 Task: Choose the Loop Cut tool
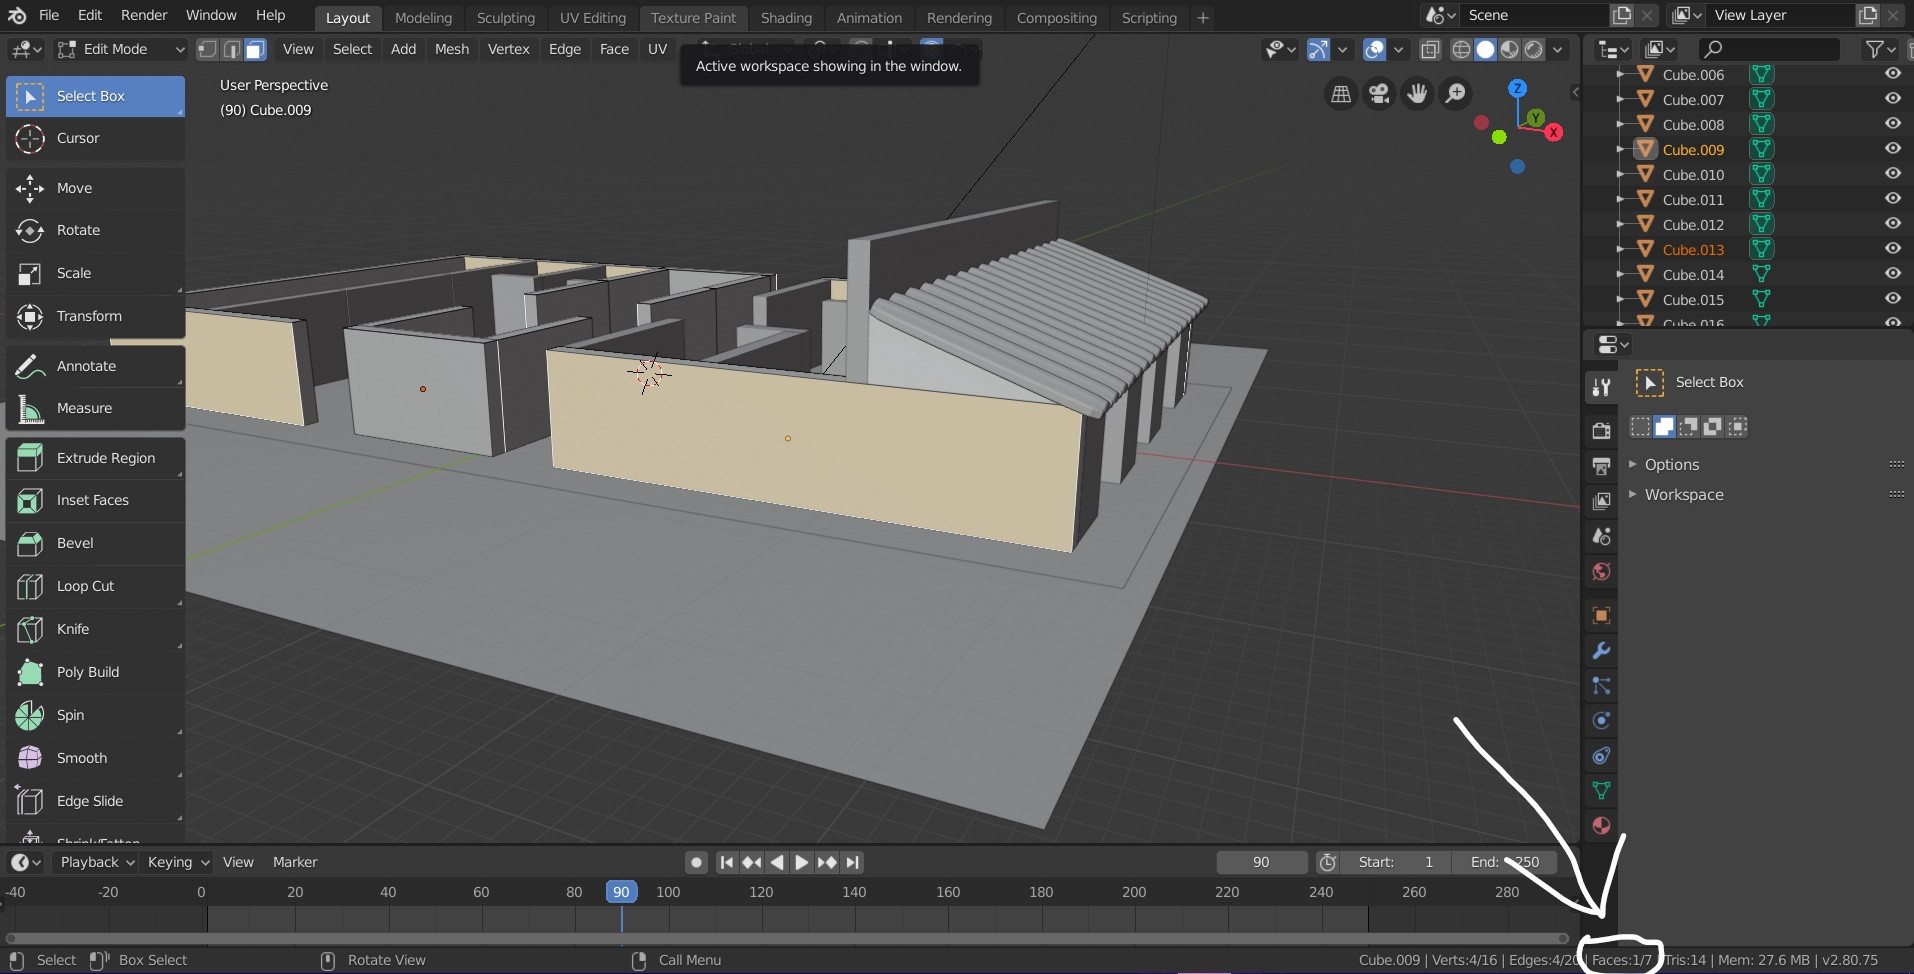(85, 586)
